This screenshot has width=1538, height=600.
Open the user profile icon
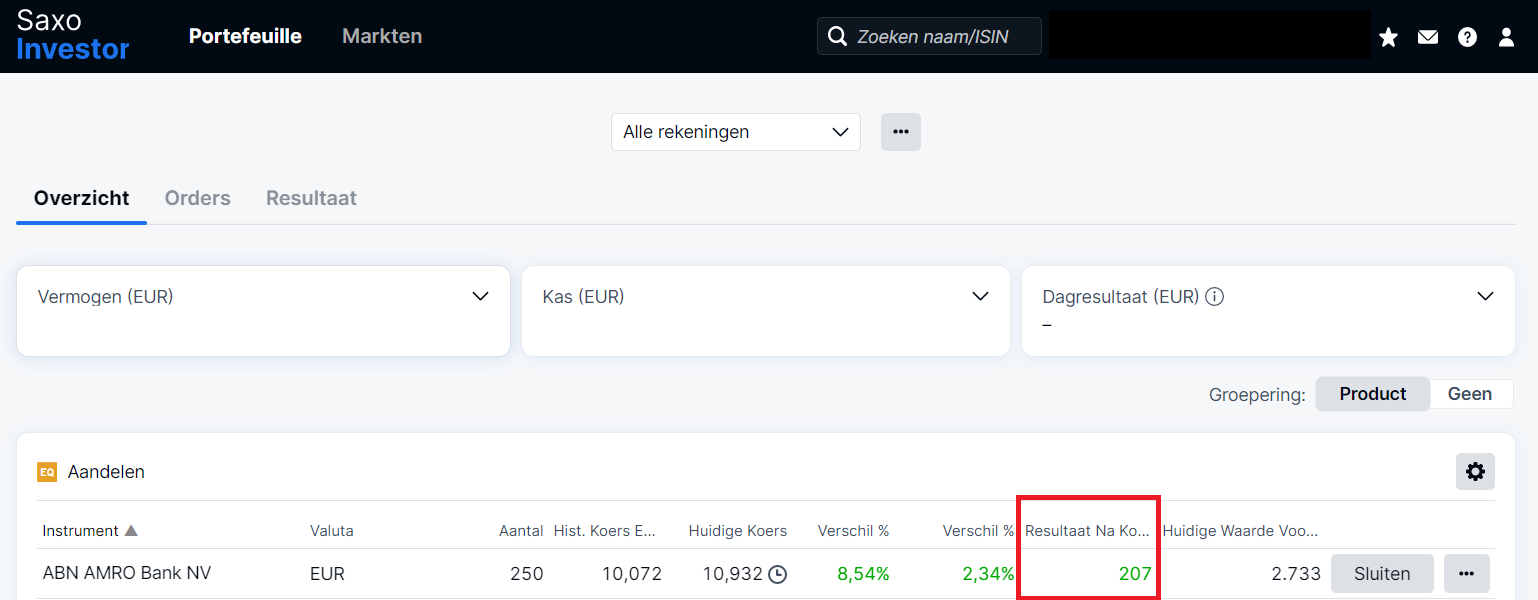[1506, 37]
